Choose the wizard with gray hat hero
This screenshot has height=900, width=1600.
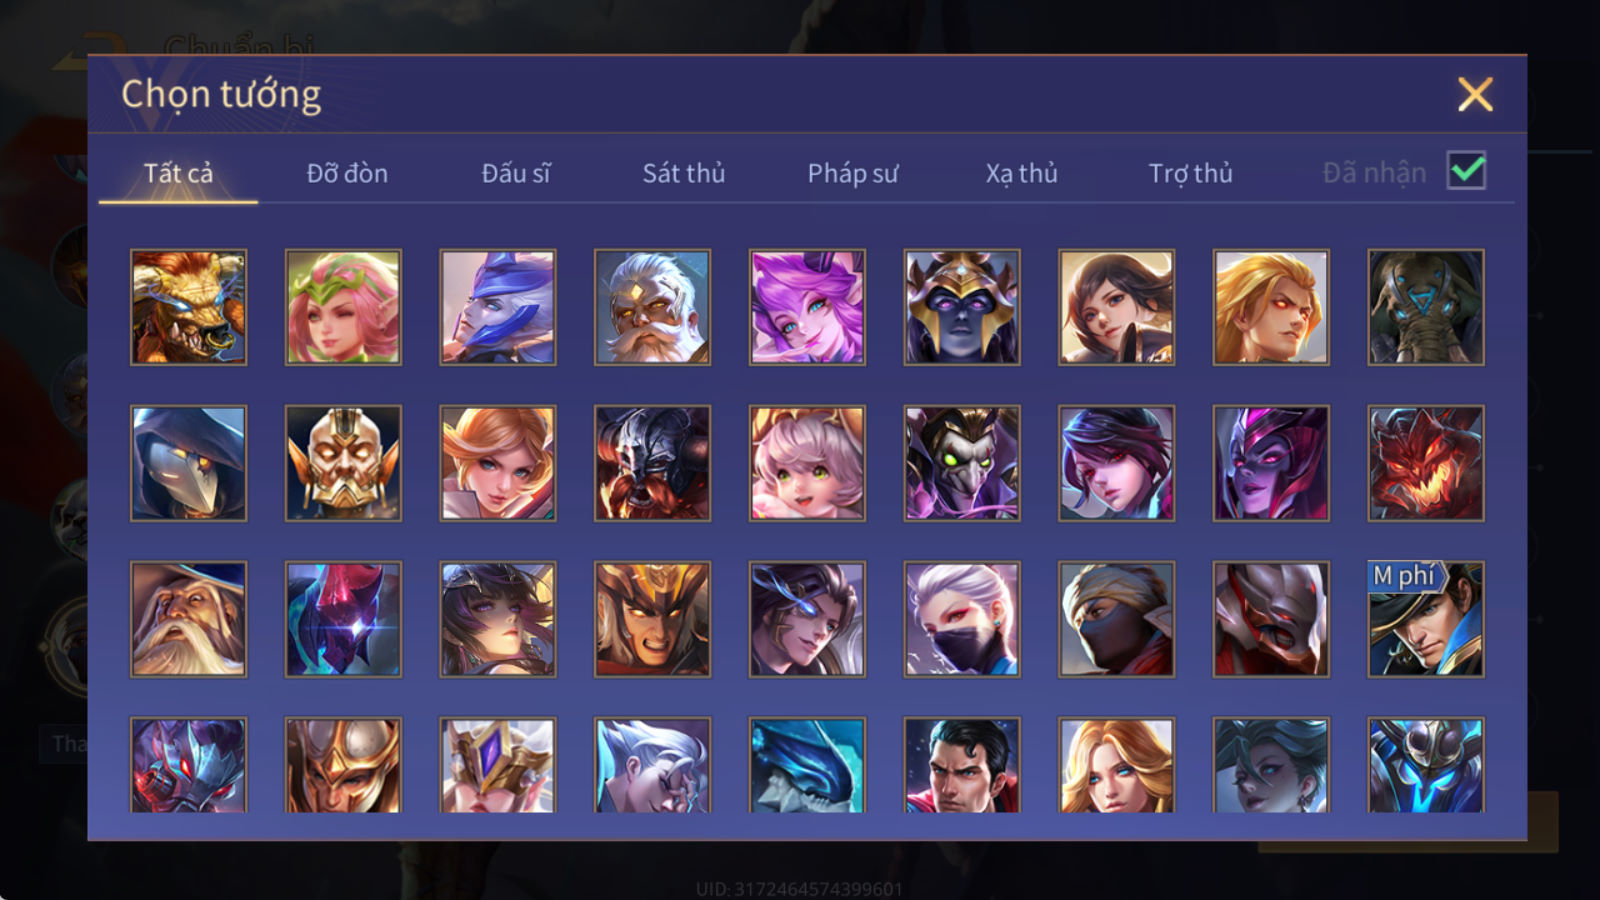point(188,619)
